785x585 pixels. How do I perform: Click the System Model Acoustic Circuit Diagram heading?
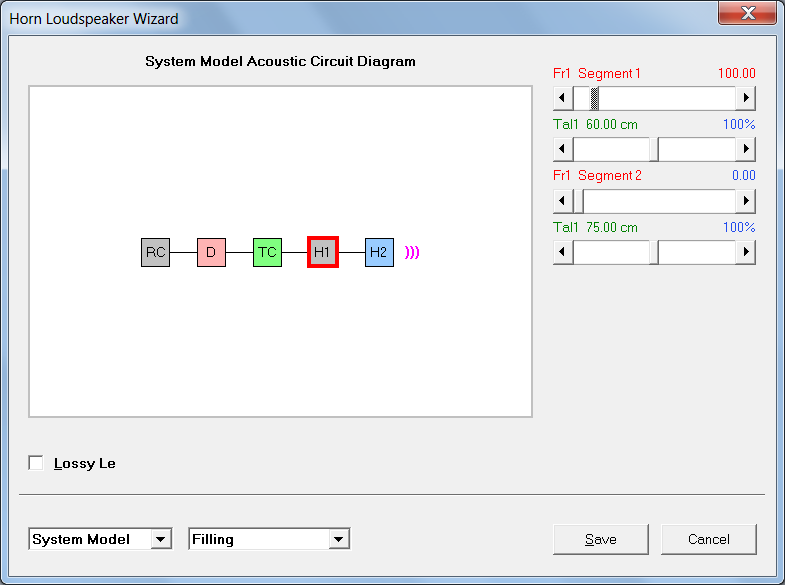click(x=280, y=62)
